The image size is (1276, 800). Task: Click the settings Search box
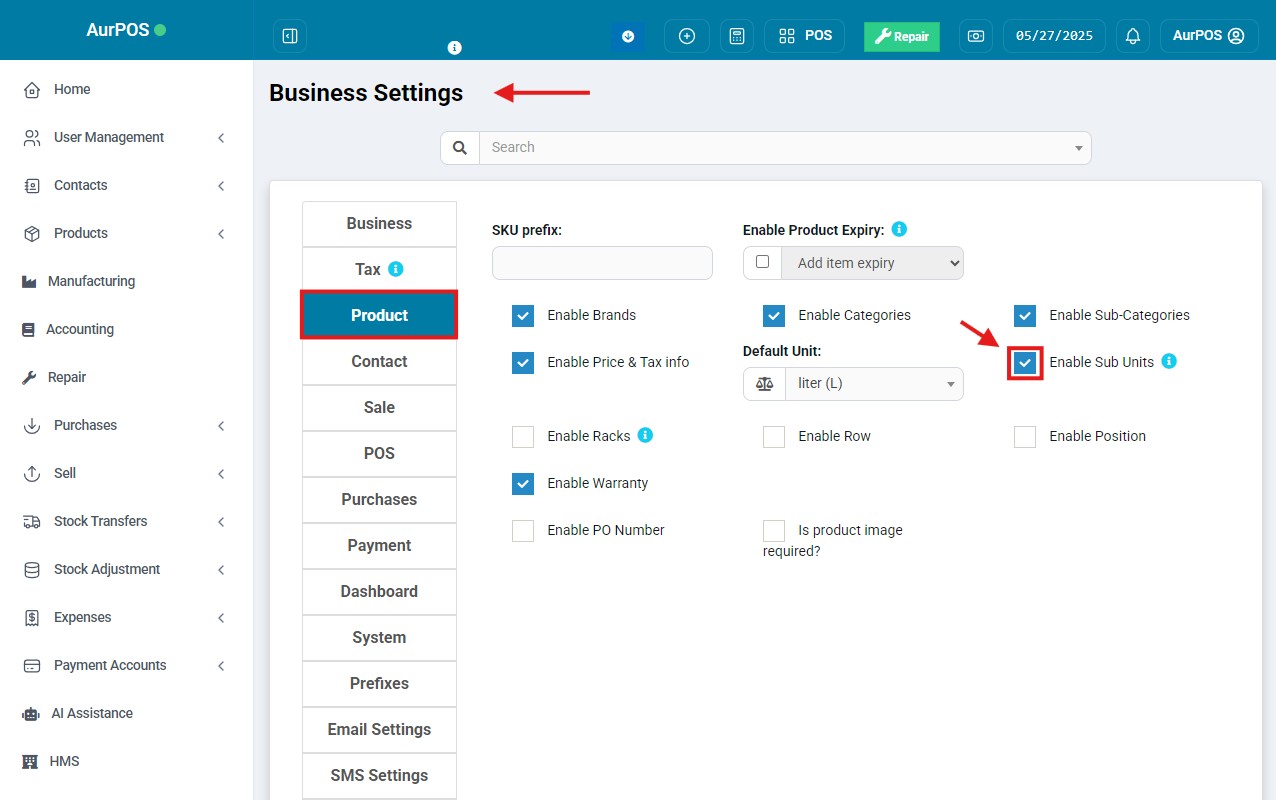click(785, 148)
